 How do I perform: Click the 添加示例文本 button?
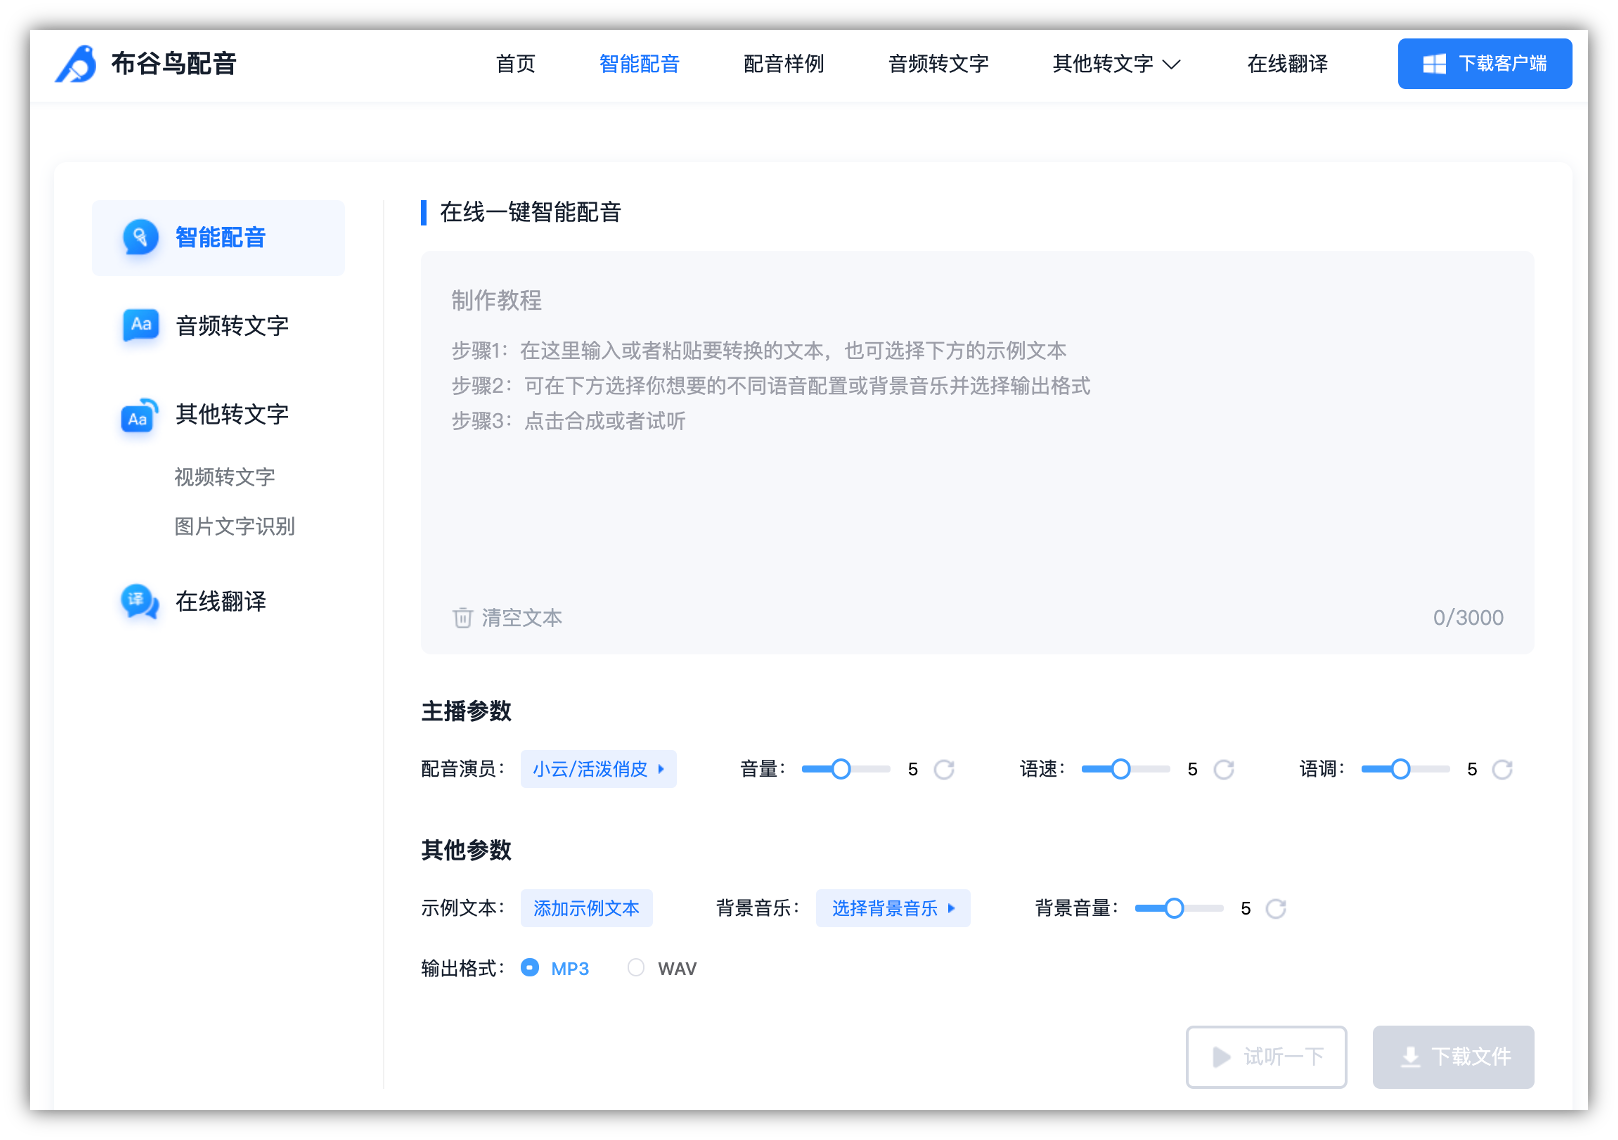(x=587, y=908)
